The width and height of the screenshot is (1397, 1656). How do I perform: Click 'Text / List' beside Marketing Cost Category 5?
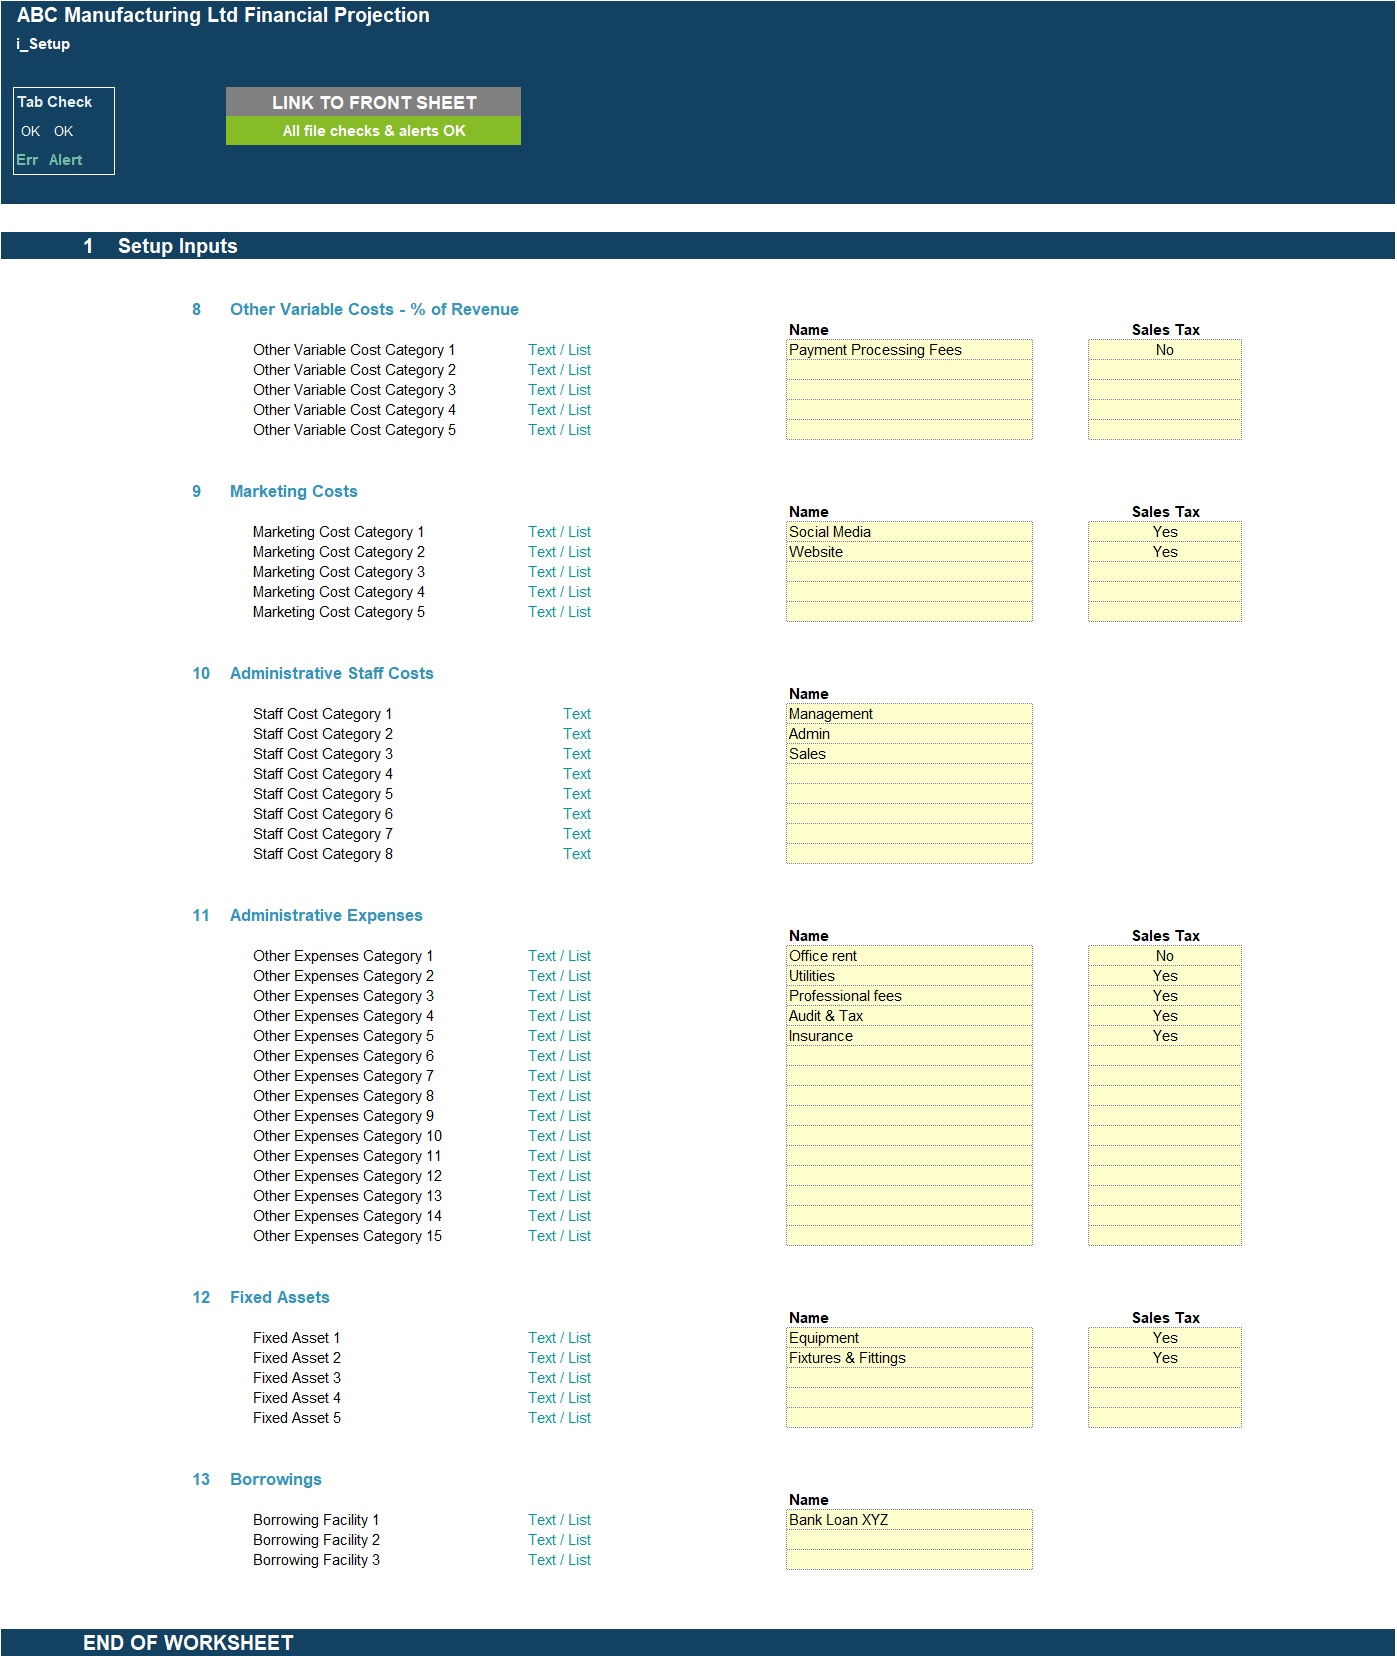[x=559, y=612]
